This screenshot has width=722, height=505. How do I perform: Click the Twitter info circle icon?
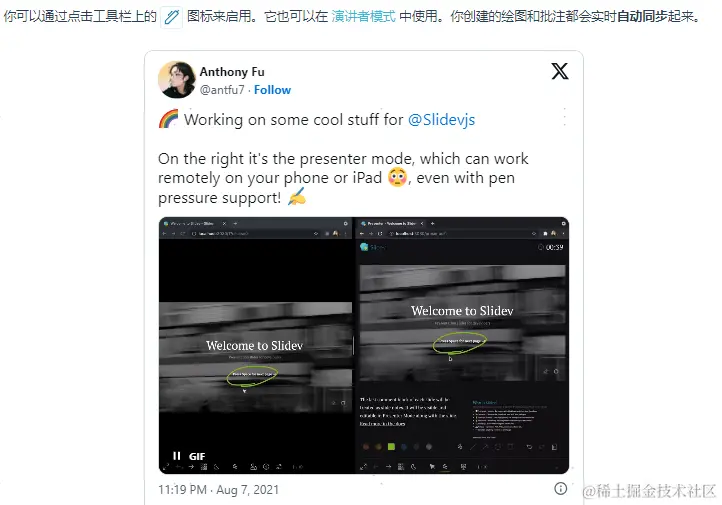[560, 488]
